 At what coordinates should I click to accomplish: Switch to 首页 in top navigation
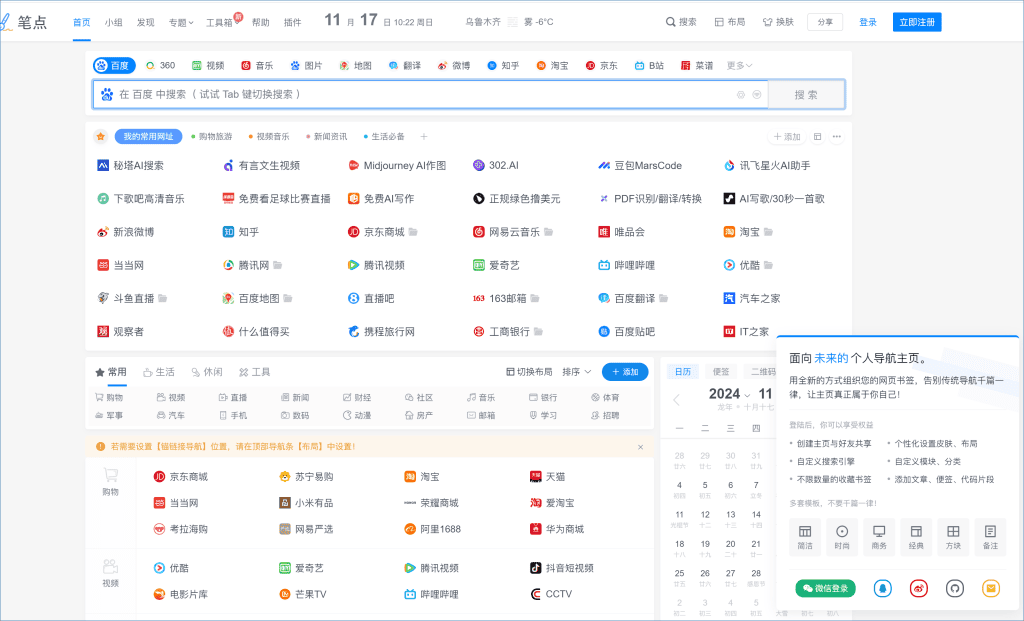point(82,22)
